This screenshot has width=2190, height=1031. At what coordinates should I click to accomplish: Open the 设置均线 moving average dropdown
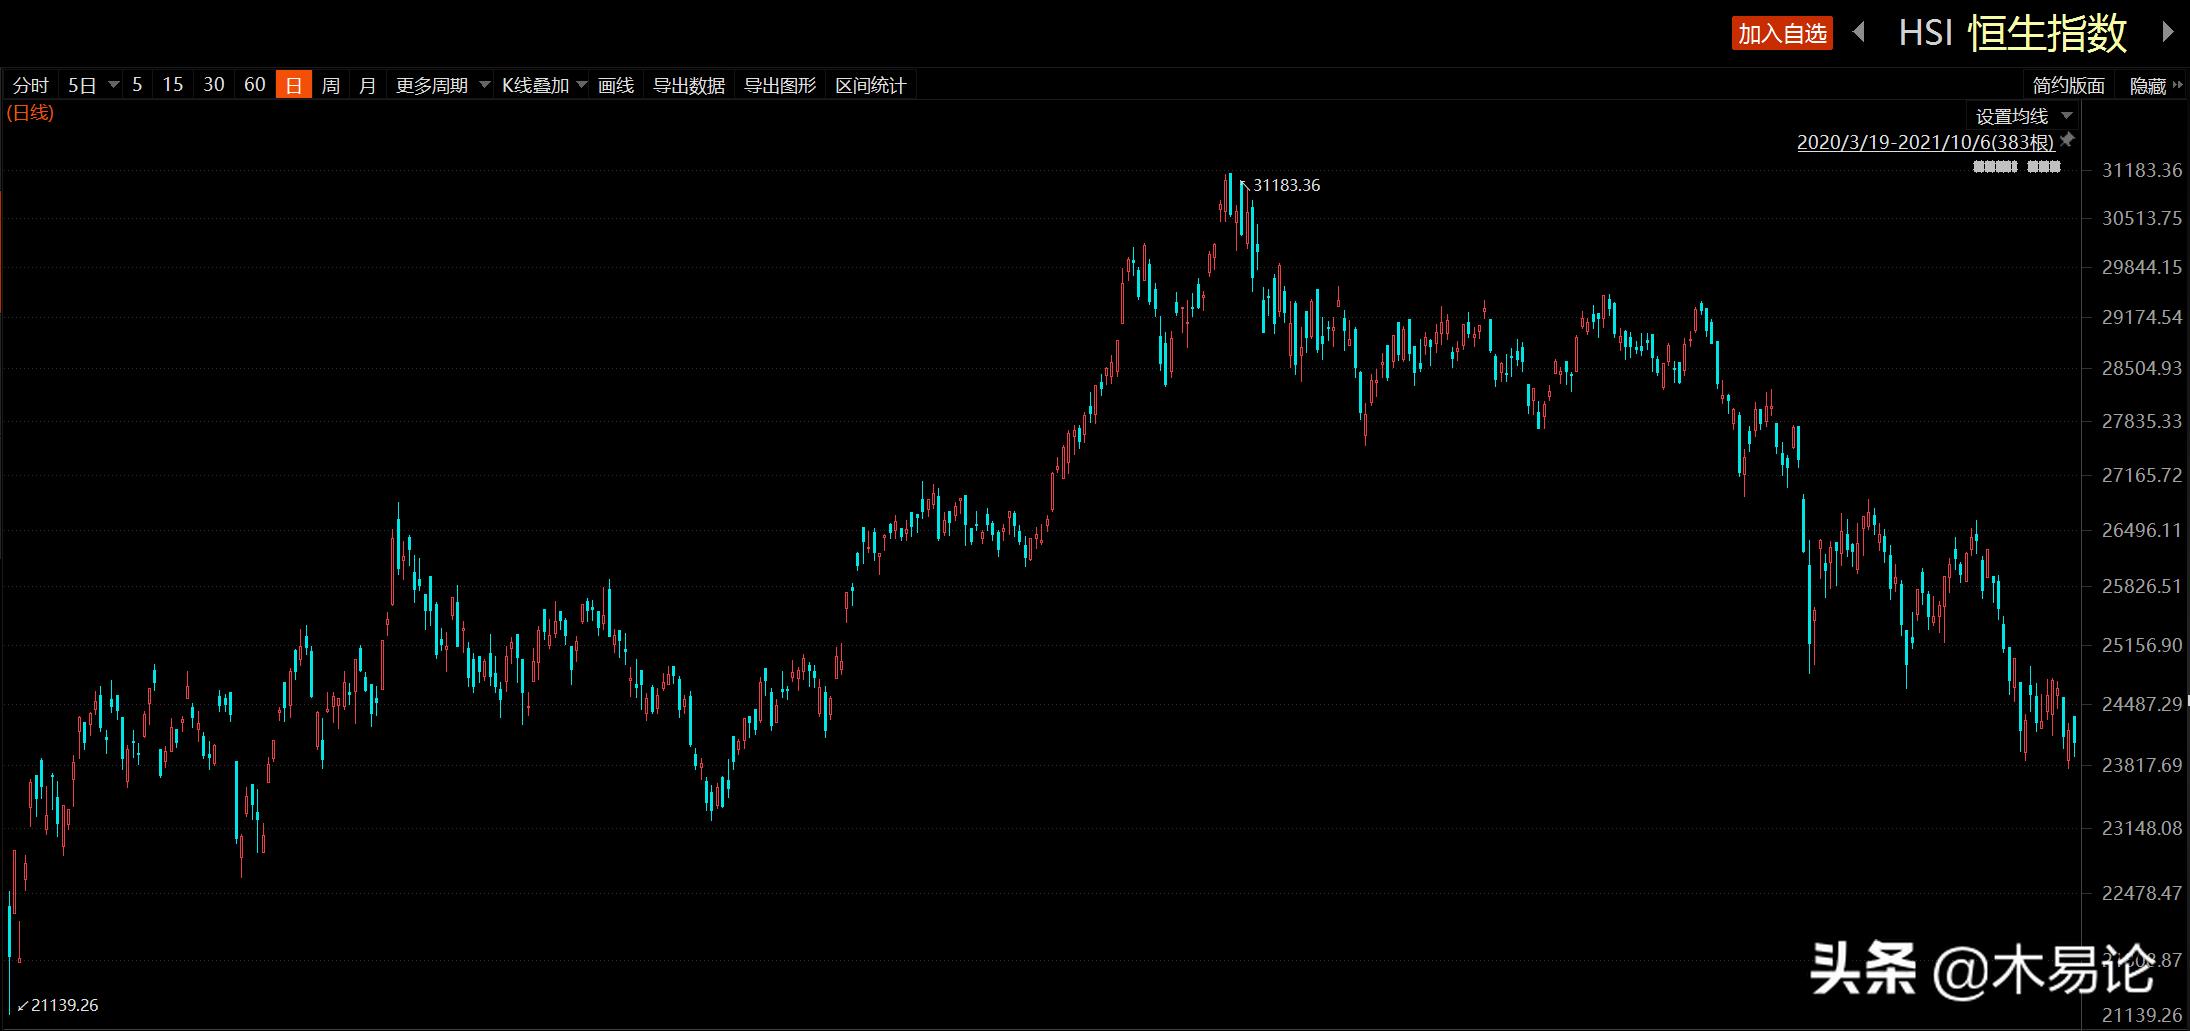point(2022,116)
